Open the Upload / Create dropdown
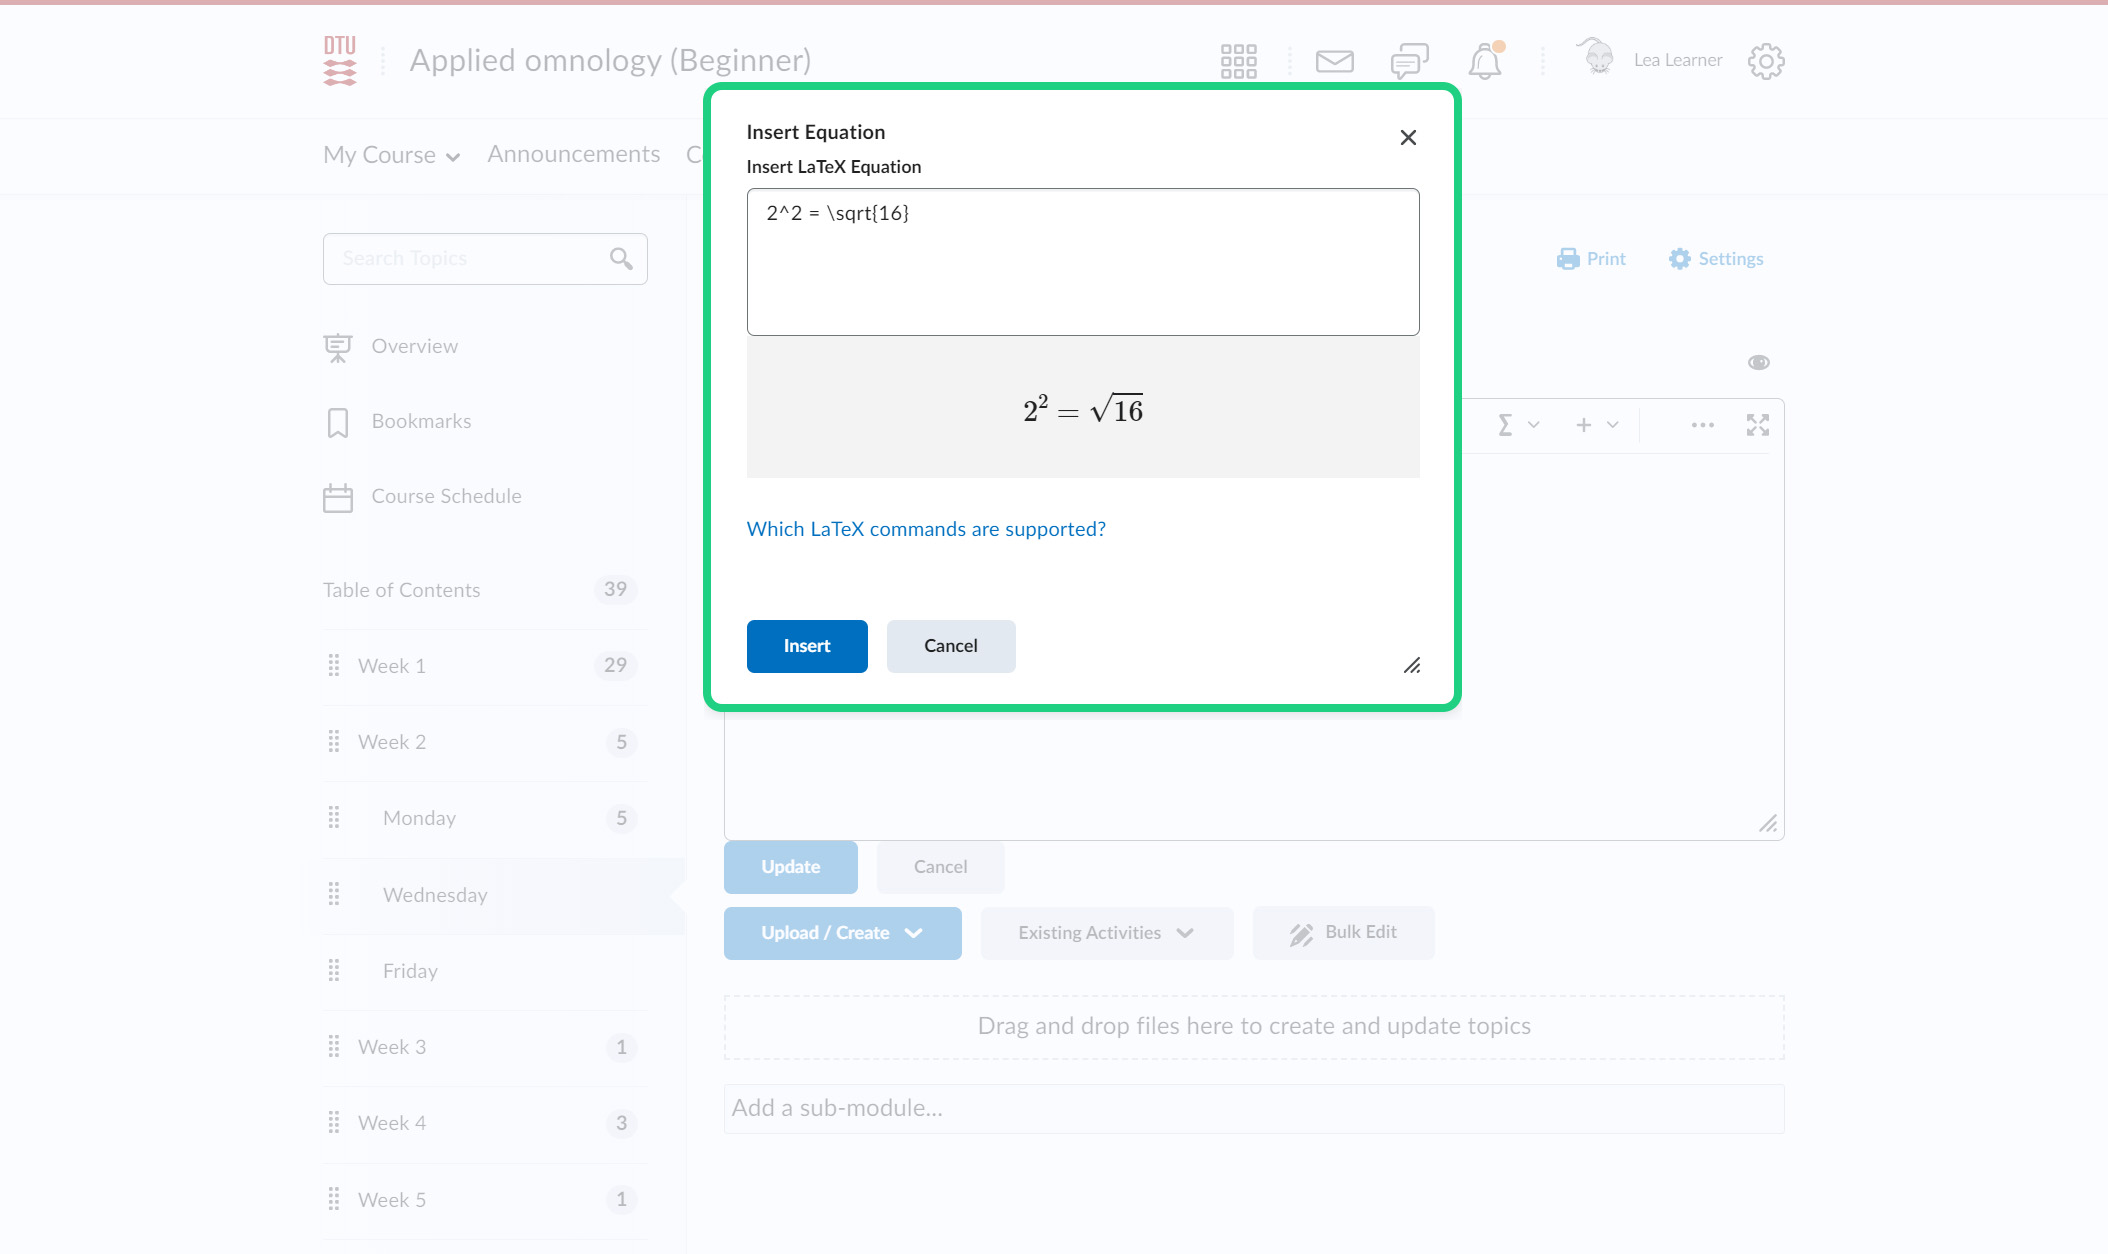Image resolution: width=2108 pixels, height=1254 pixels. click(842, 933)
